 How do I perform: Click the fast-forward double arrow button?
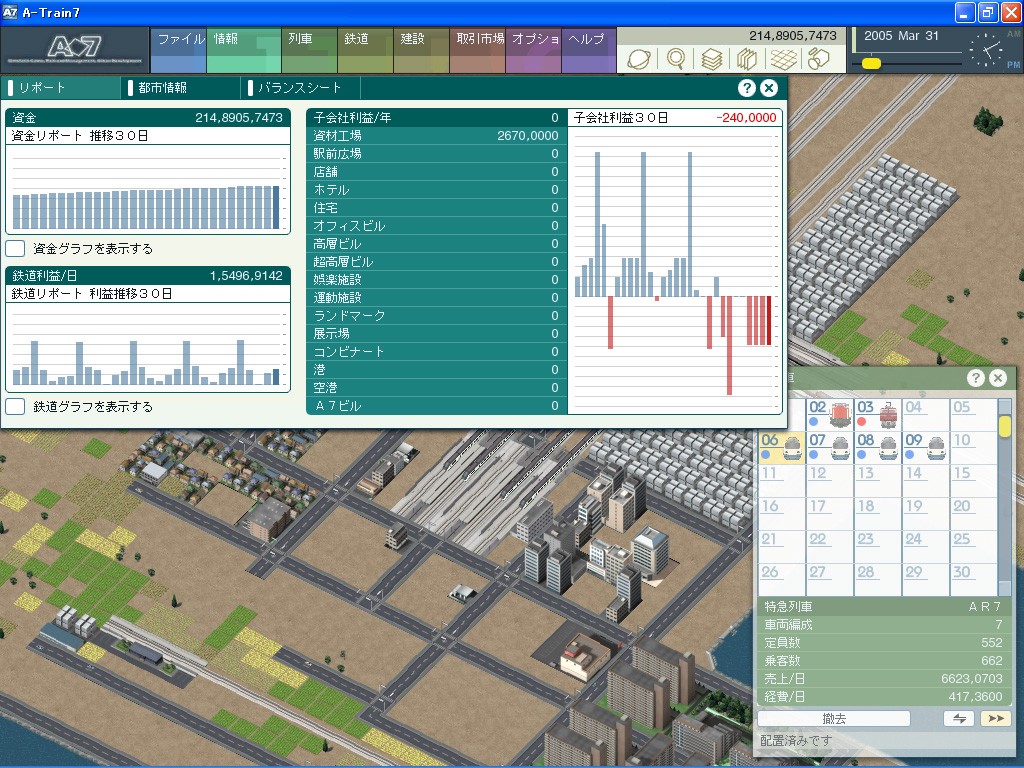coord(995,719)
